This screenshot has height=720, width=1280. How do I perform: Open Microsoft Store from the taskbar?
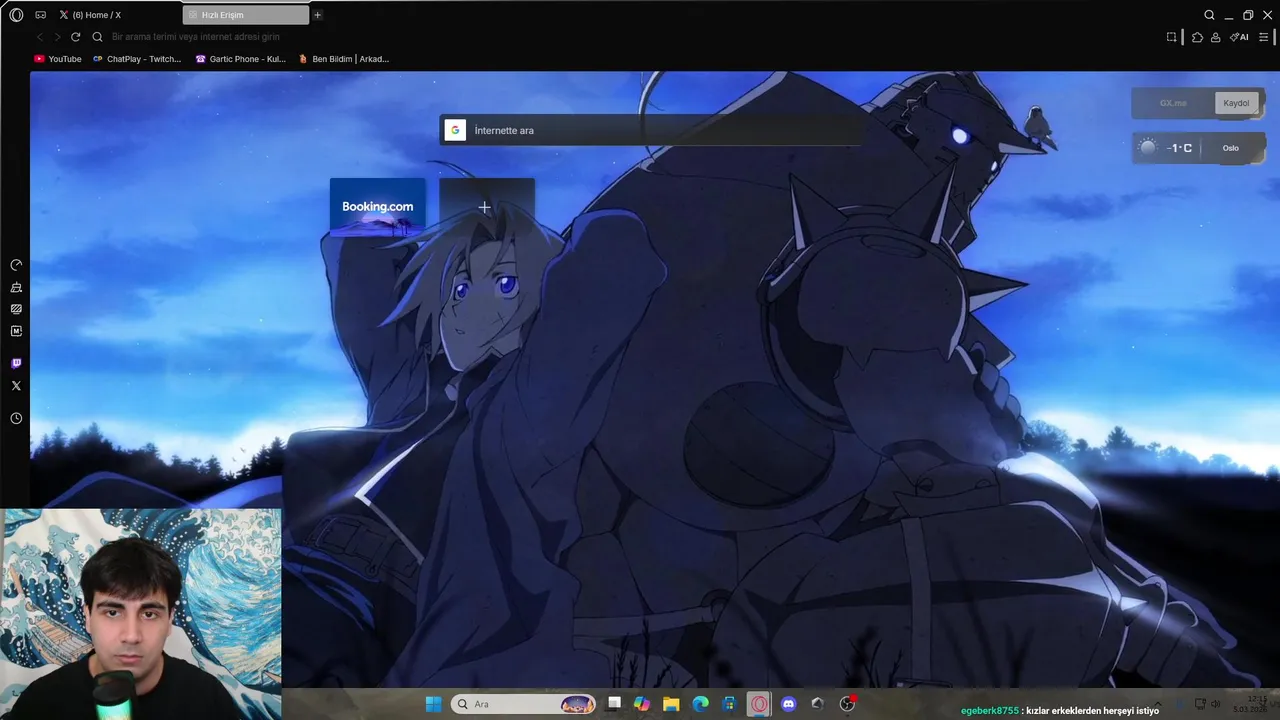pyautogui.click(x=730, y=704)
